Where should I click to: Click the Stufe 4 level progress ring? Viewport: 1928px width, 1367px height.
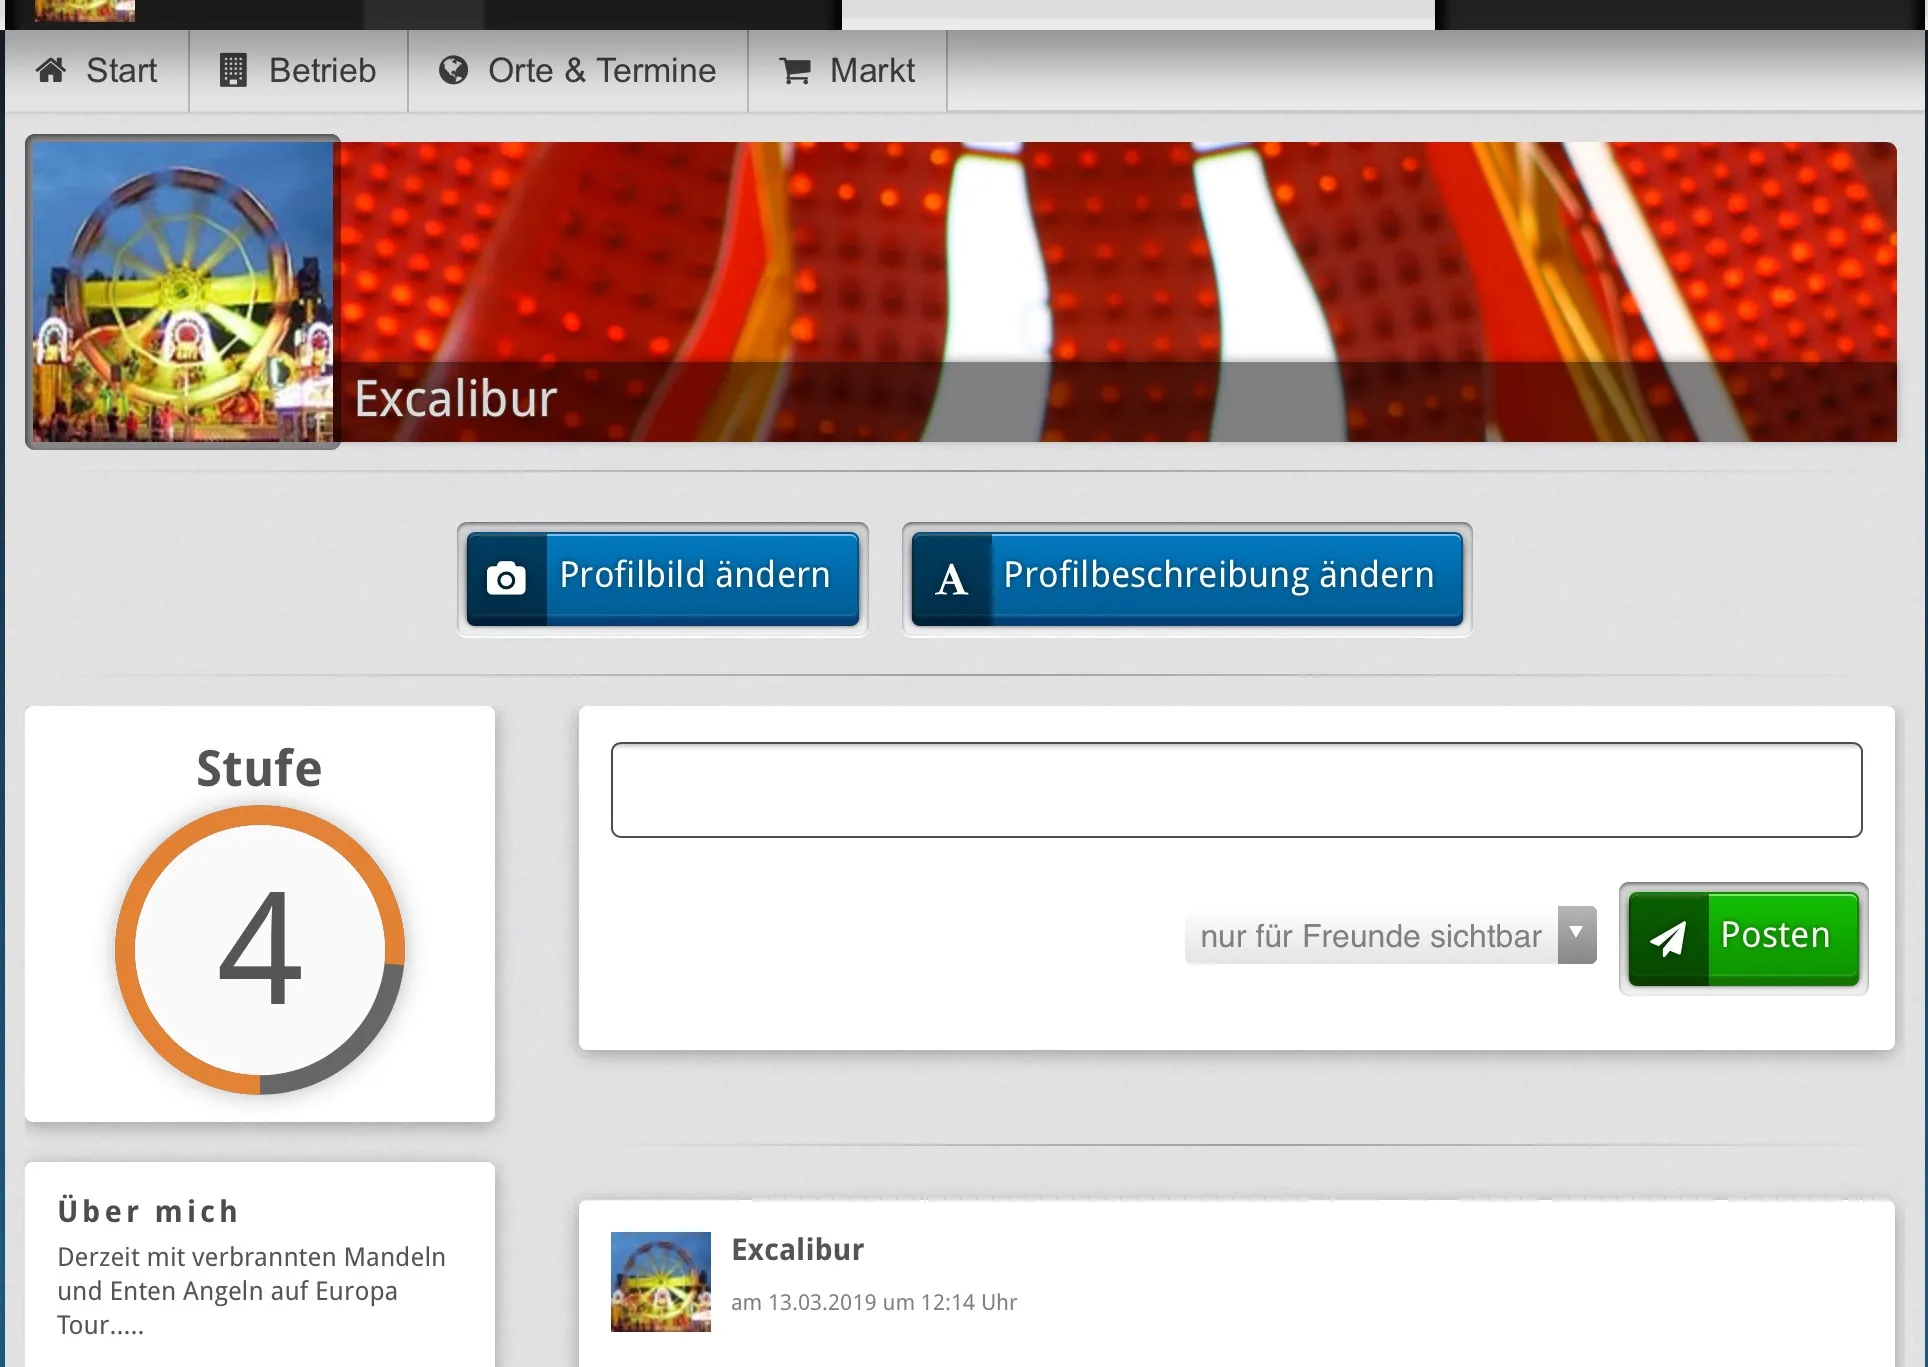[x=260, y=949]
